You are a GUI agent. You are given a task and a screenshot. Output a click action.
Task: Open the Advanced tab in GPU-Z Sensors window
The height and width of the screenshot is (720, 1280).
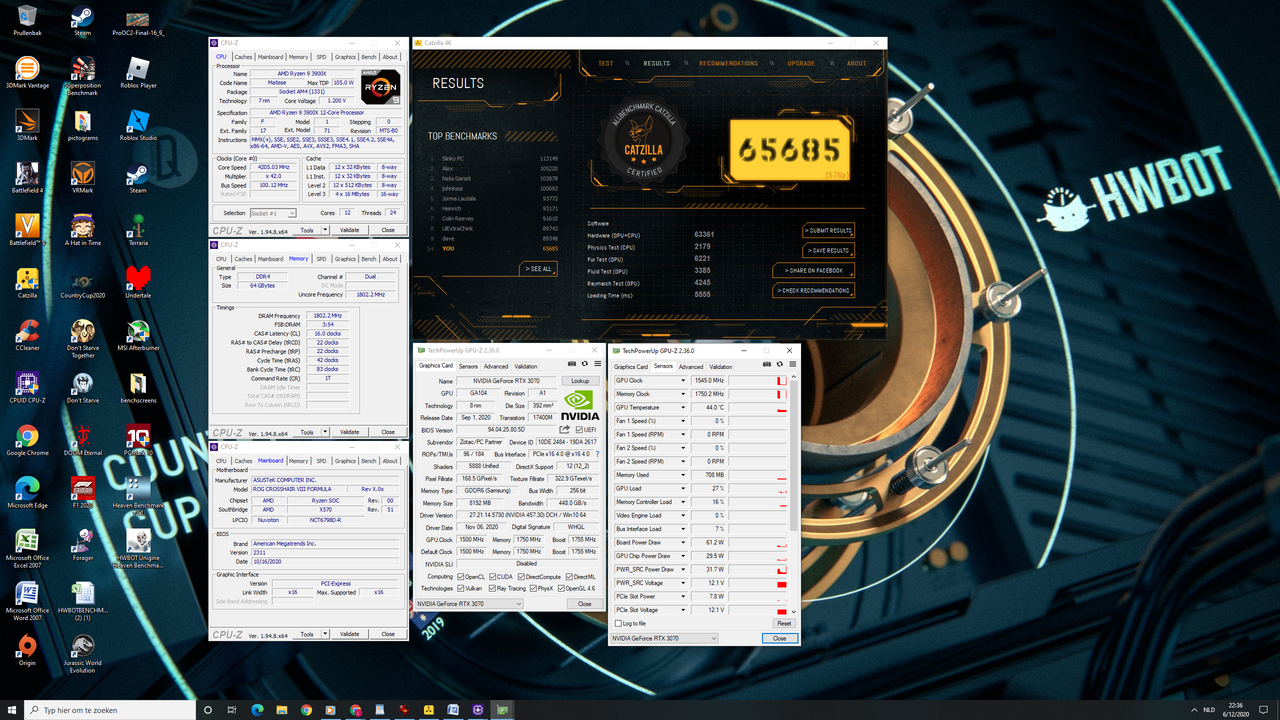click(691, 367)
